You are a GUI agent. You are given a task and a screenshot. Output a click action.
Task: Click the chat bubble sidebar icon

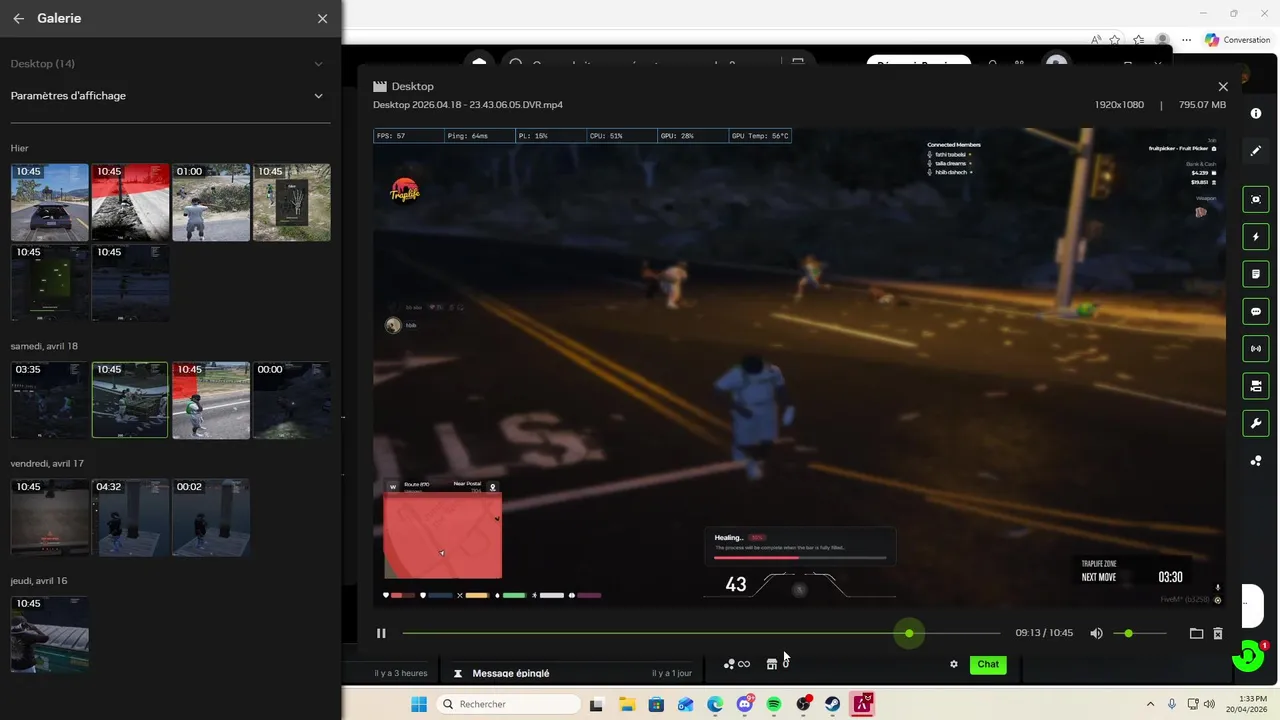click(1256, 312)
